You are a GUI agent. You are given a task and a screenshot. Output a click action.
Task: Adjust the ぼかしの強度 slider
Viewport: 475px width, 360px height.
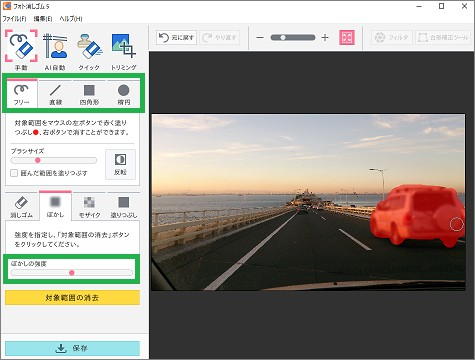coord(71,273)
